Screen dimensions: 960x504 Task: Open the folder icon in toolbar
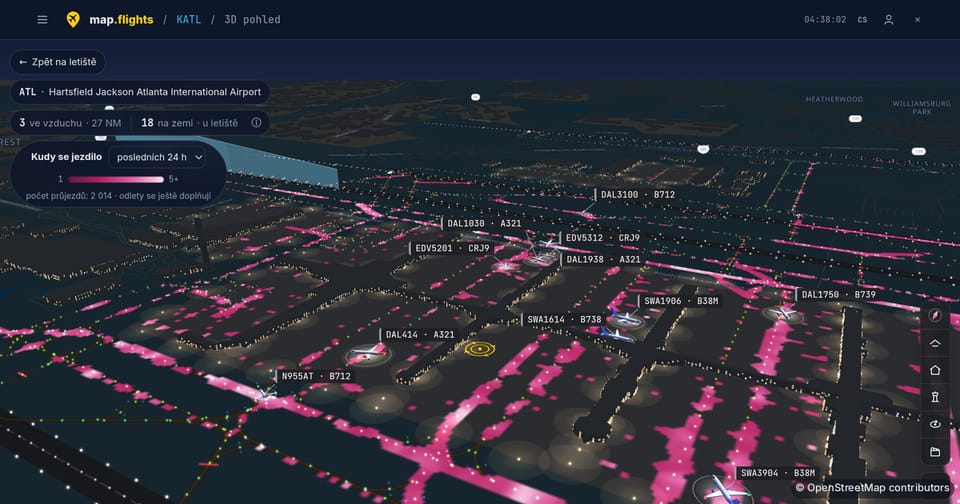[935, 451]
